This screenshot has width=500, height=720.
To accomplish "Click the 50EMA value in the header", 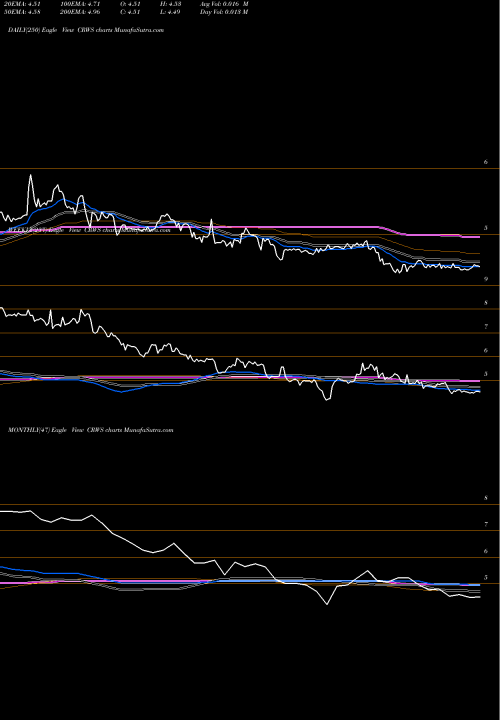I will (21, 12).
